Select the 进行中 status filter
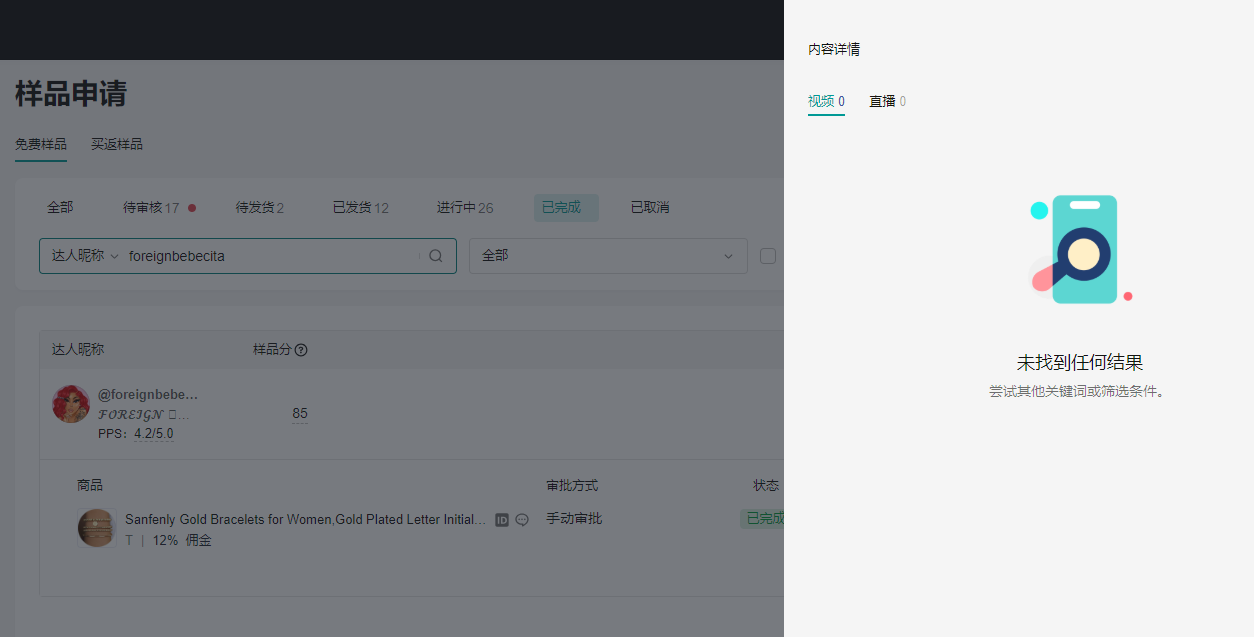The image size is (1254, 637). (464, 207)
